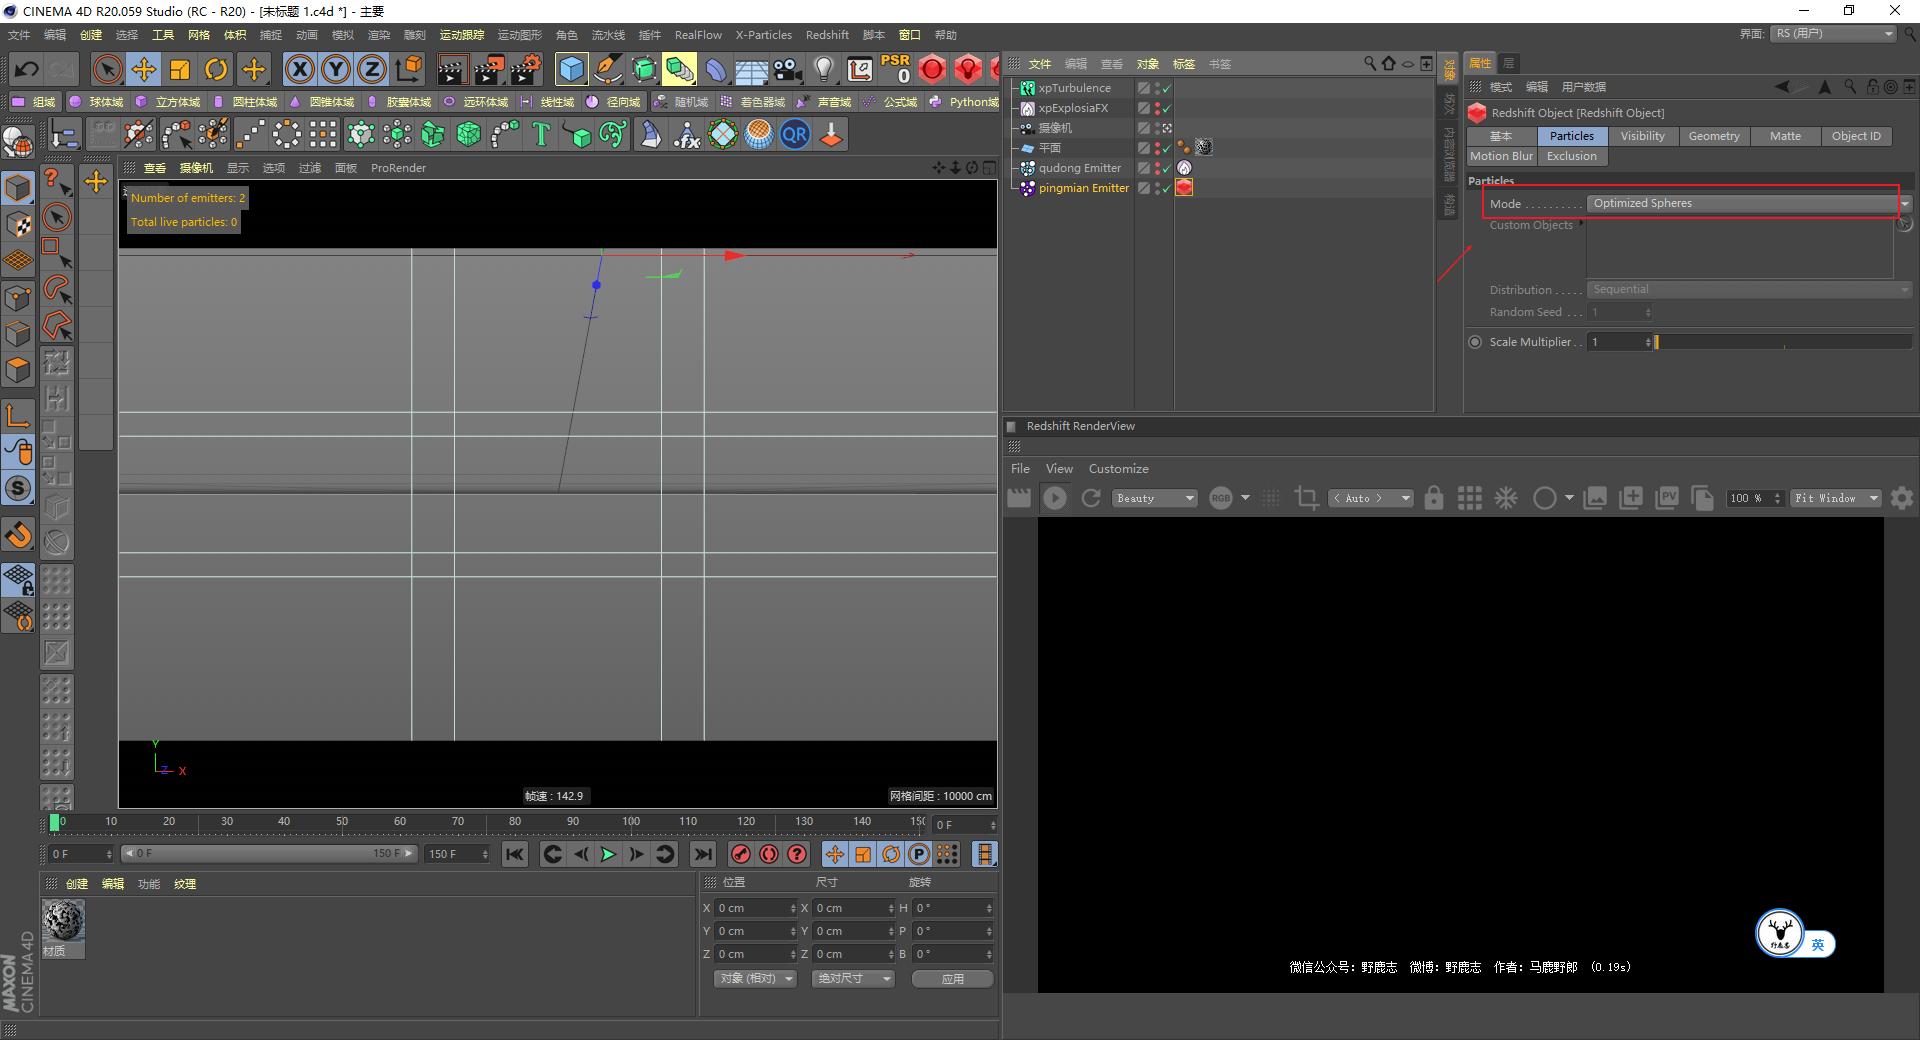Select the Rotate tool
This screenshot has width=1920, height=1040.
pos(217,69)
